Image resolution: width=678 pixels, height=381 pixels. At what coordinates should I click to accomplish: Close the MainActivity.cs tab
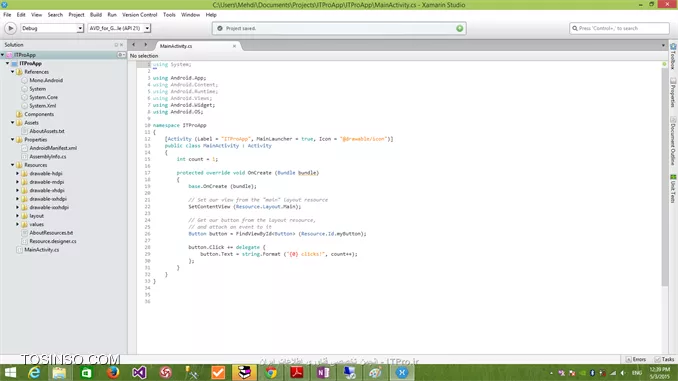coord(234,46)
